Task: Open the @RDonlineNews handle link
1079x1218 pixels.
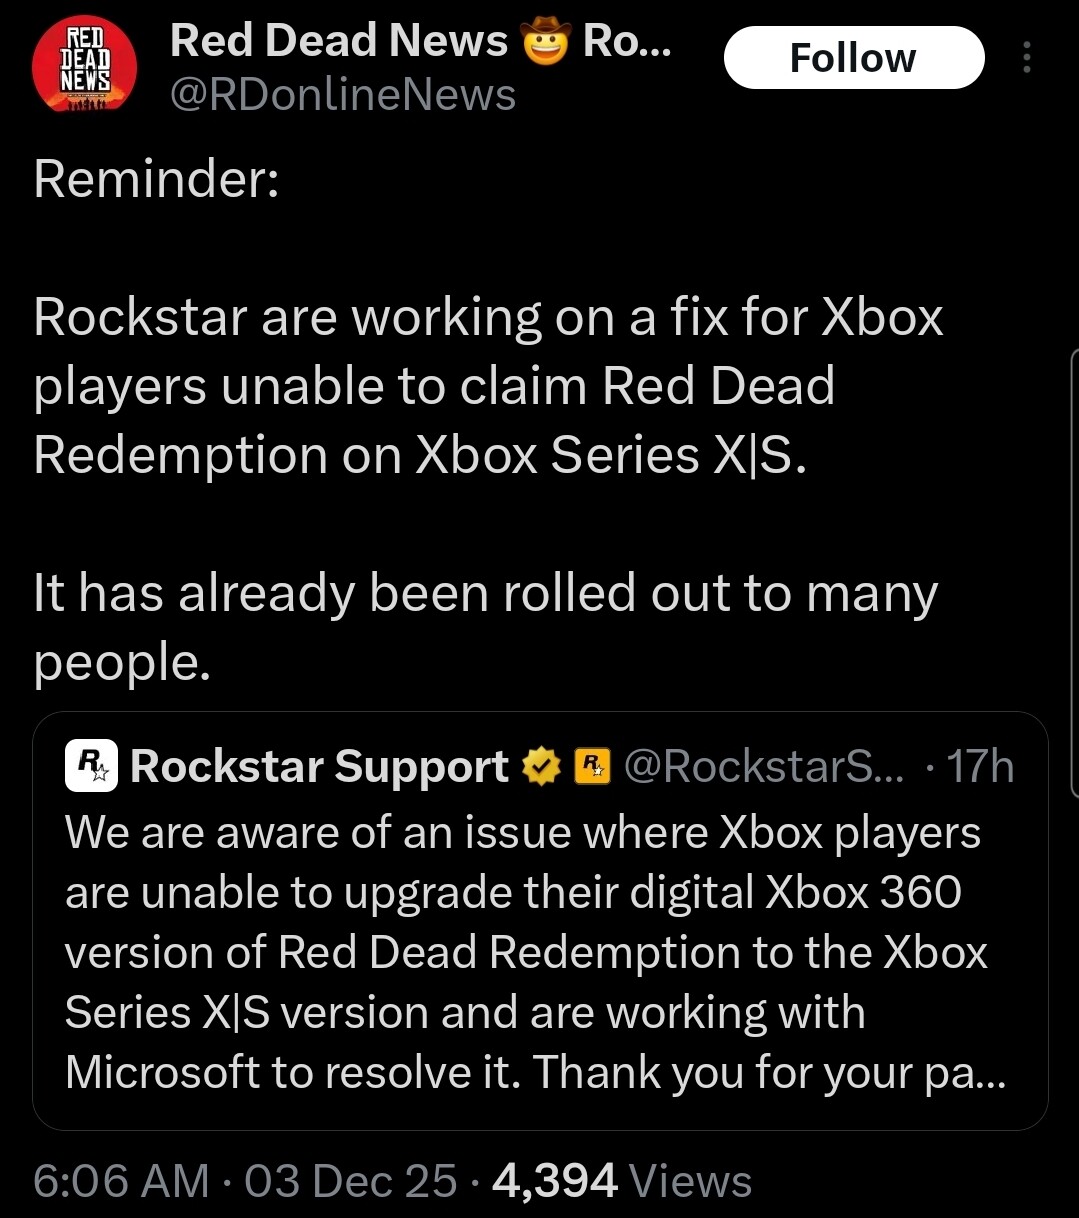Action: point(343,95)
